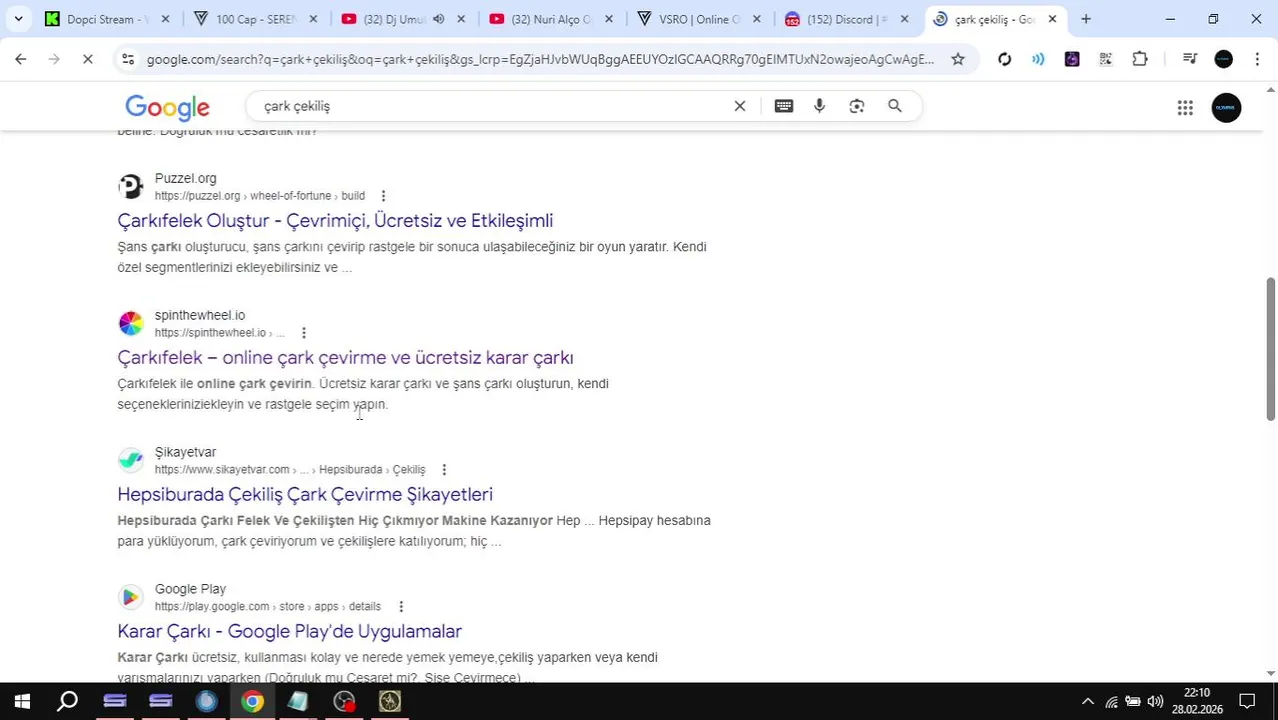Open more options for Google Play result
Screen dimensions: 1278x720
coord(401,607)
